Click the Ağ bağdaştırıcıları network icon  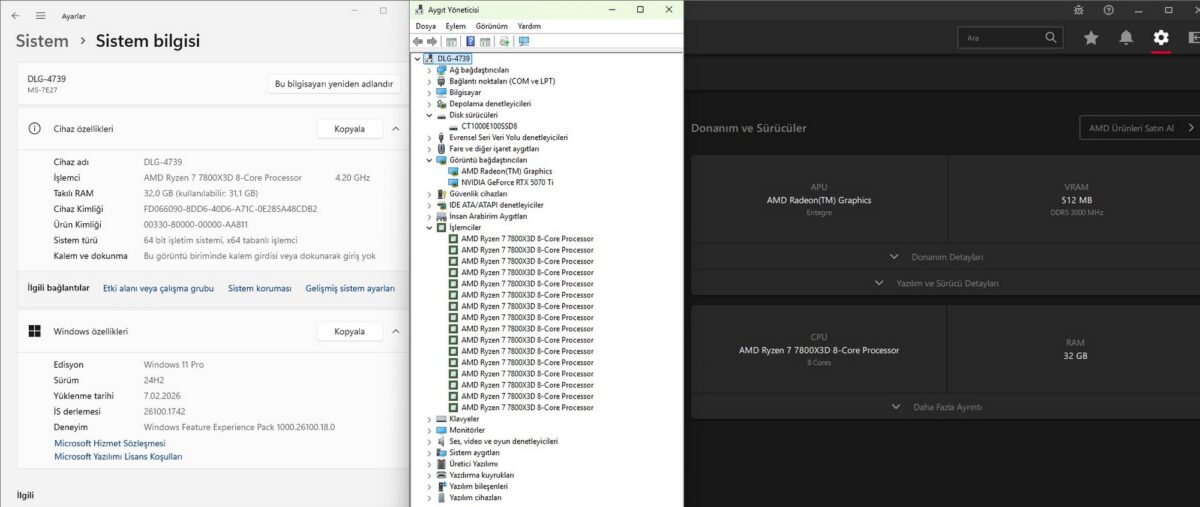click(x=441, y=70)
